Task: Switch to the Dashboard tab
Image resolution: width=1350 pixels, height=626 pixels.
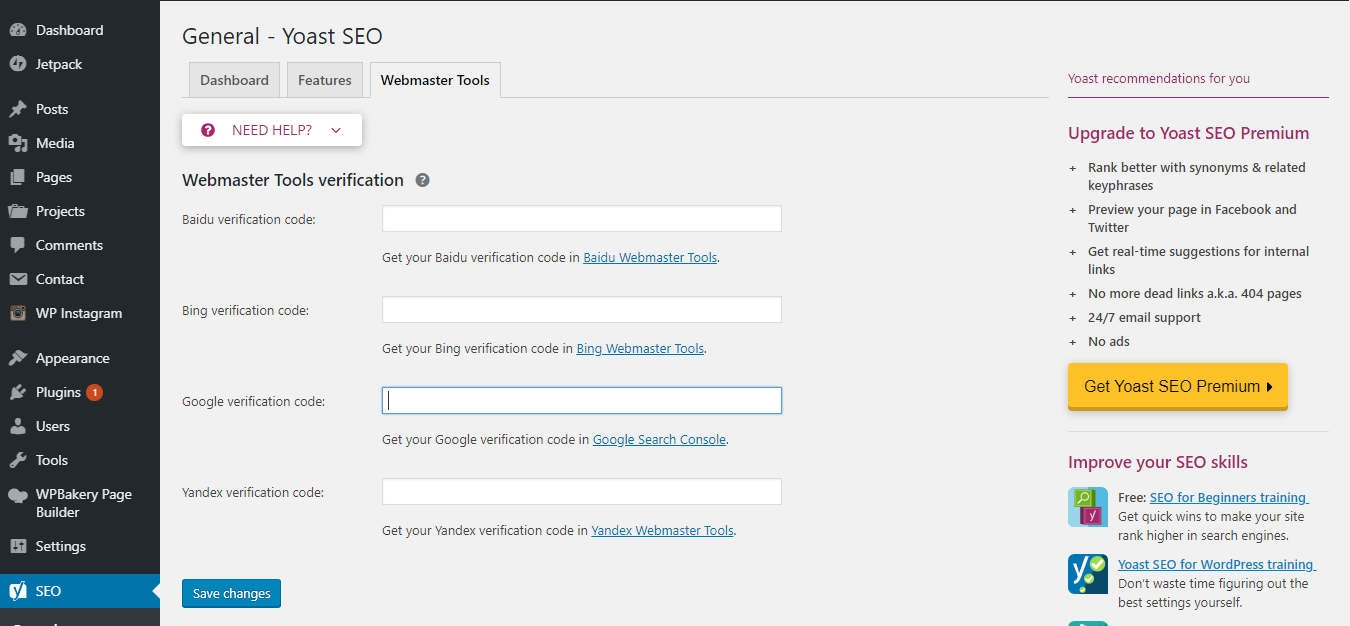Action: pyautogui.click(x=234, y=80)
